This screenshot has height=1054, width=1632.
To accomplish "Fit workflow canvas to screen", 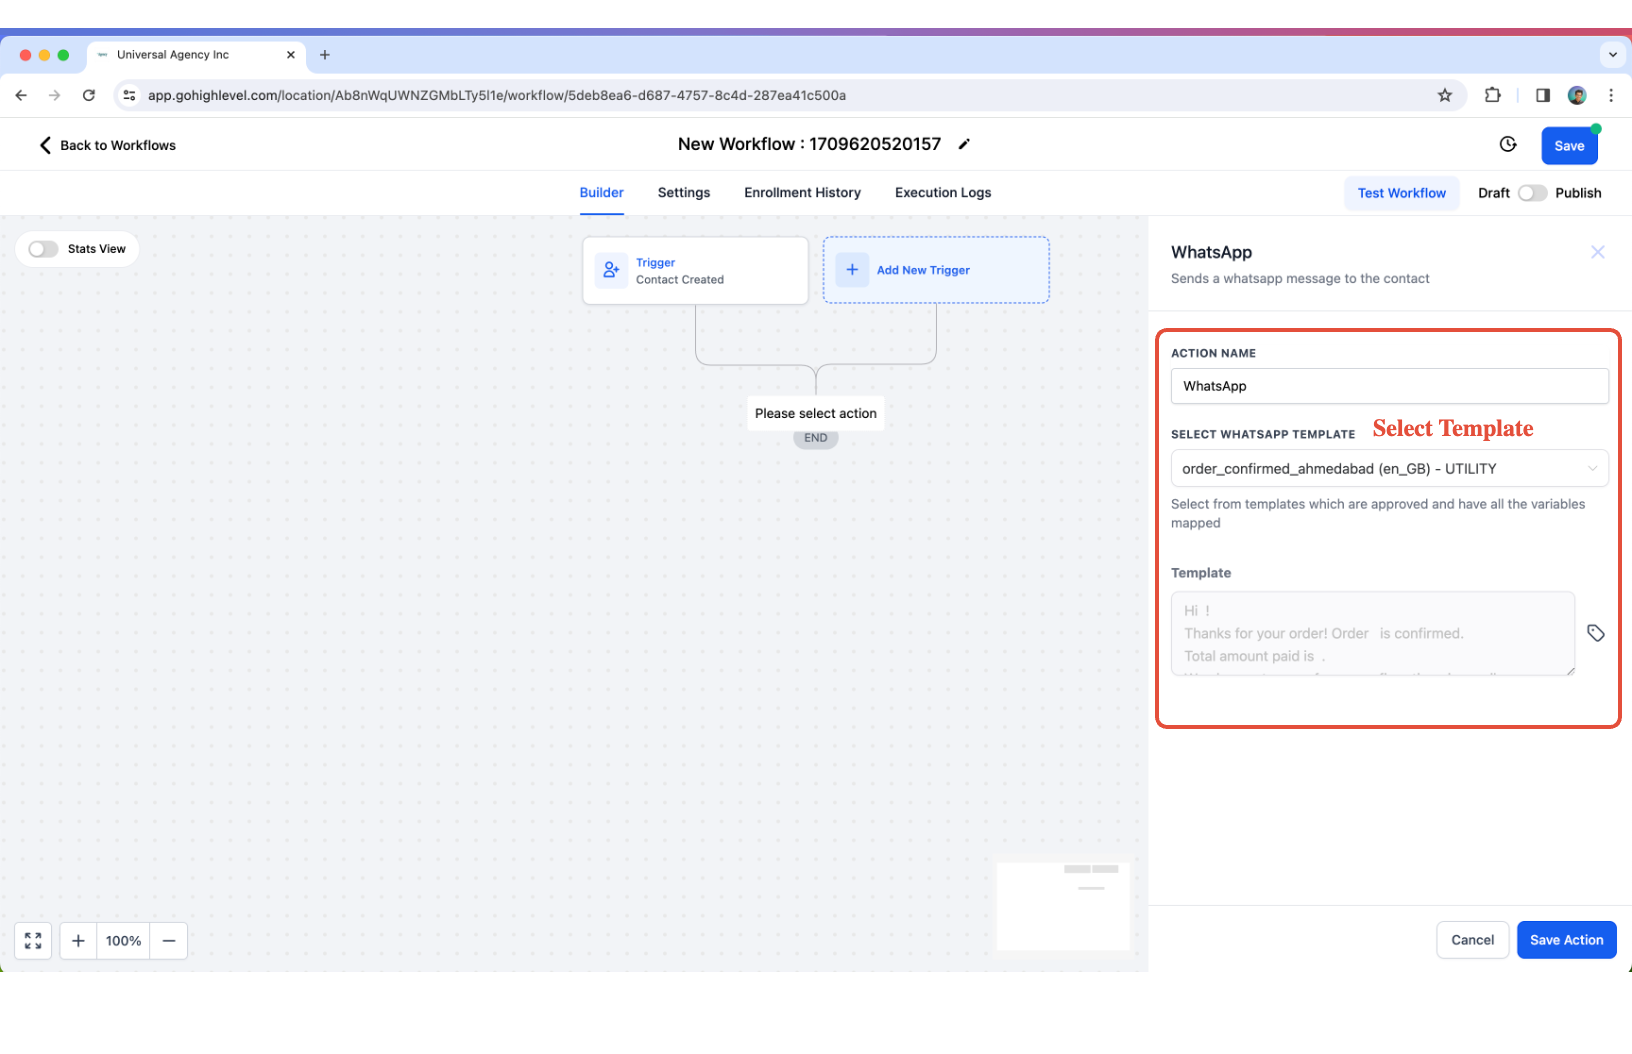I will coord(33,941).
